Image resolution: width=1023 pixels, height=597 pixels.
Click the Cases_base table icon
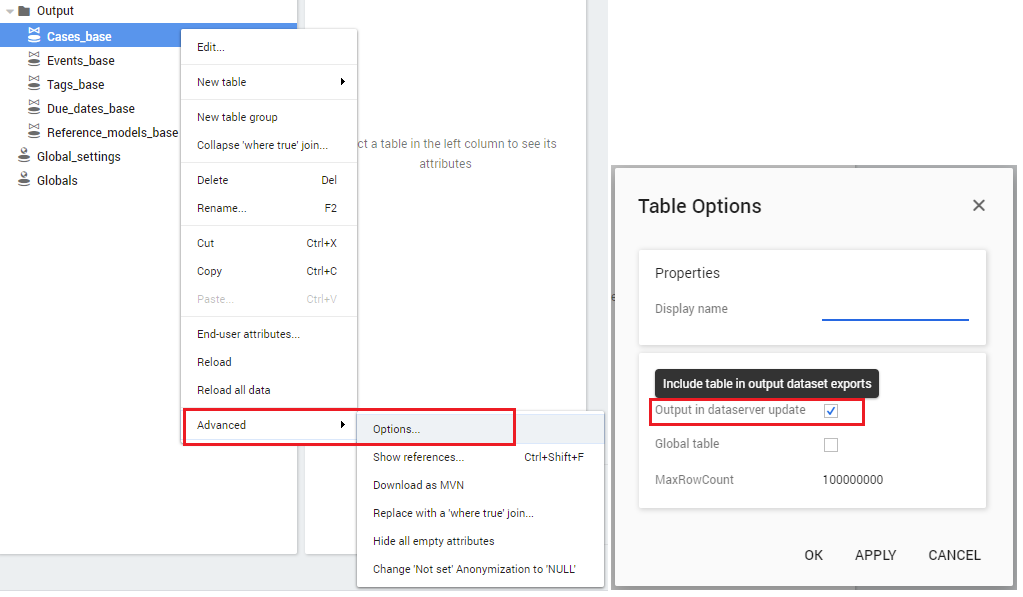coord(34,36)
